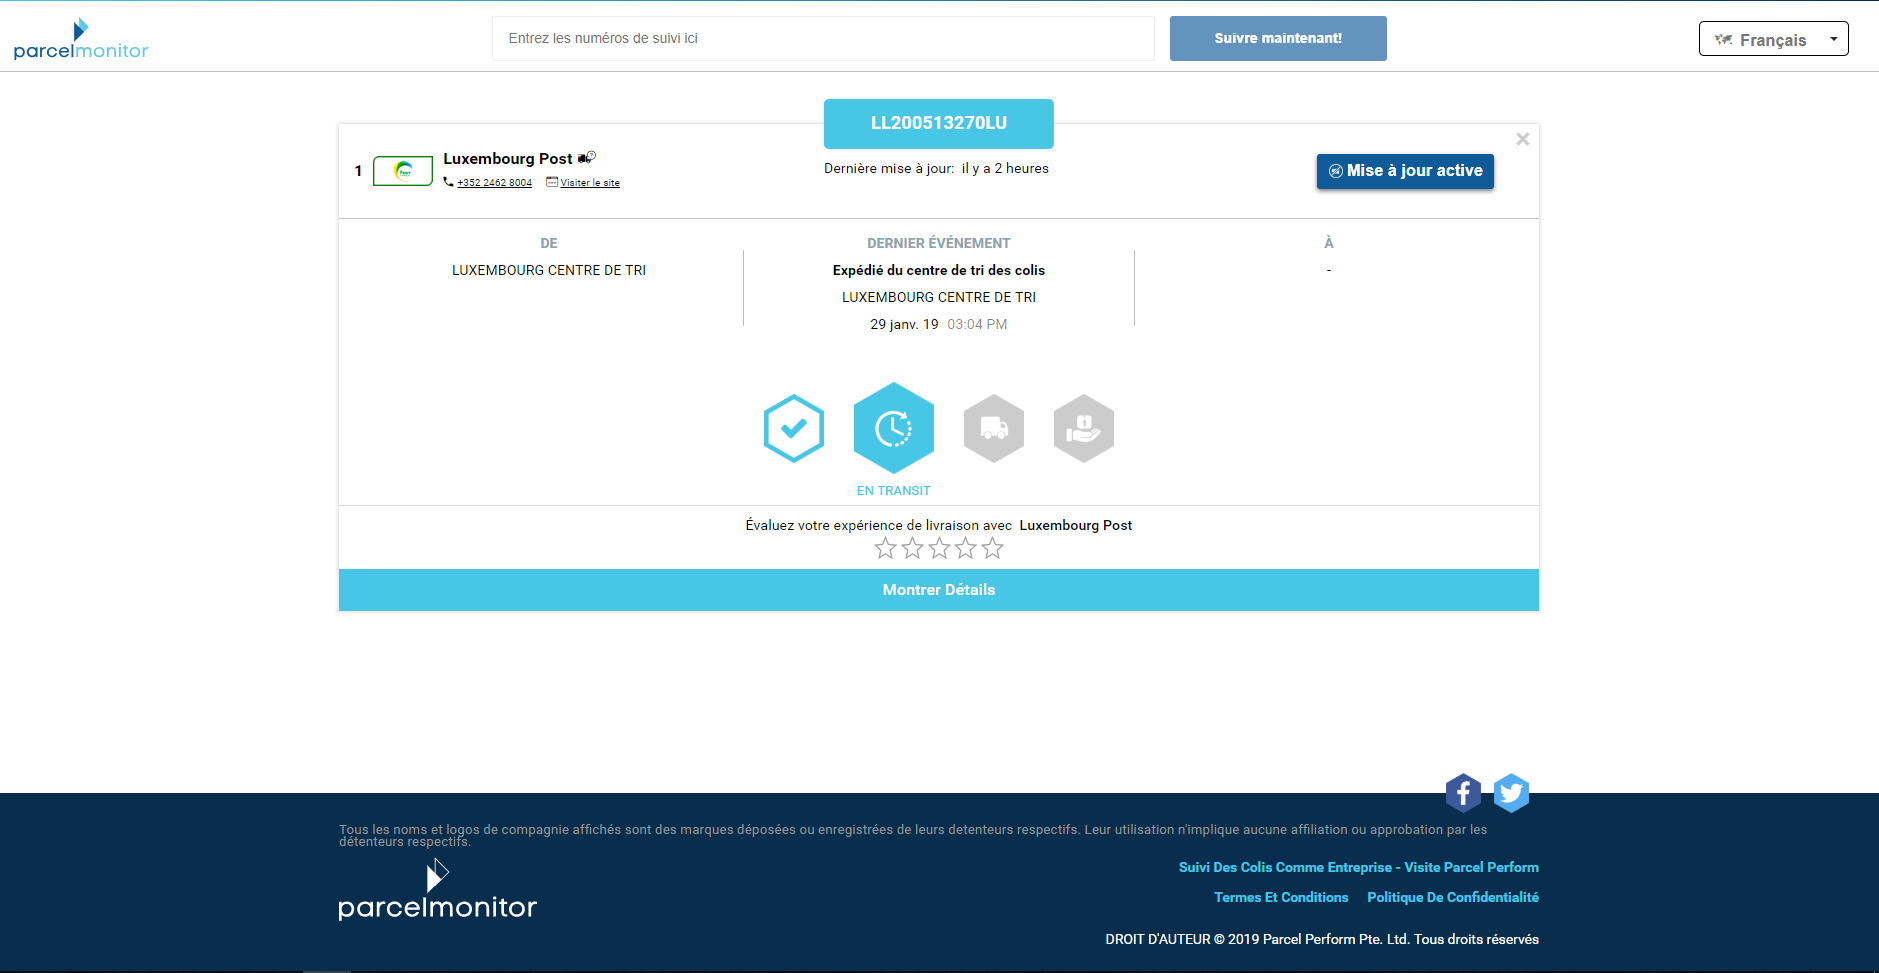
Task: Rate delivery with two stars
Action: pos(912,548)
